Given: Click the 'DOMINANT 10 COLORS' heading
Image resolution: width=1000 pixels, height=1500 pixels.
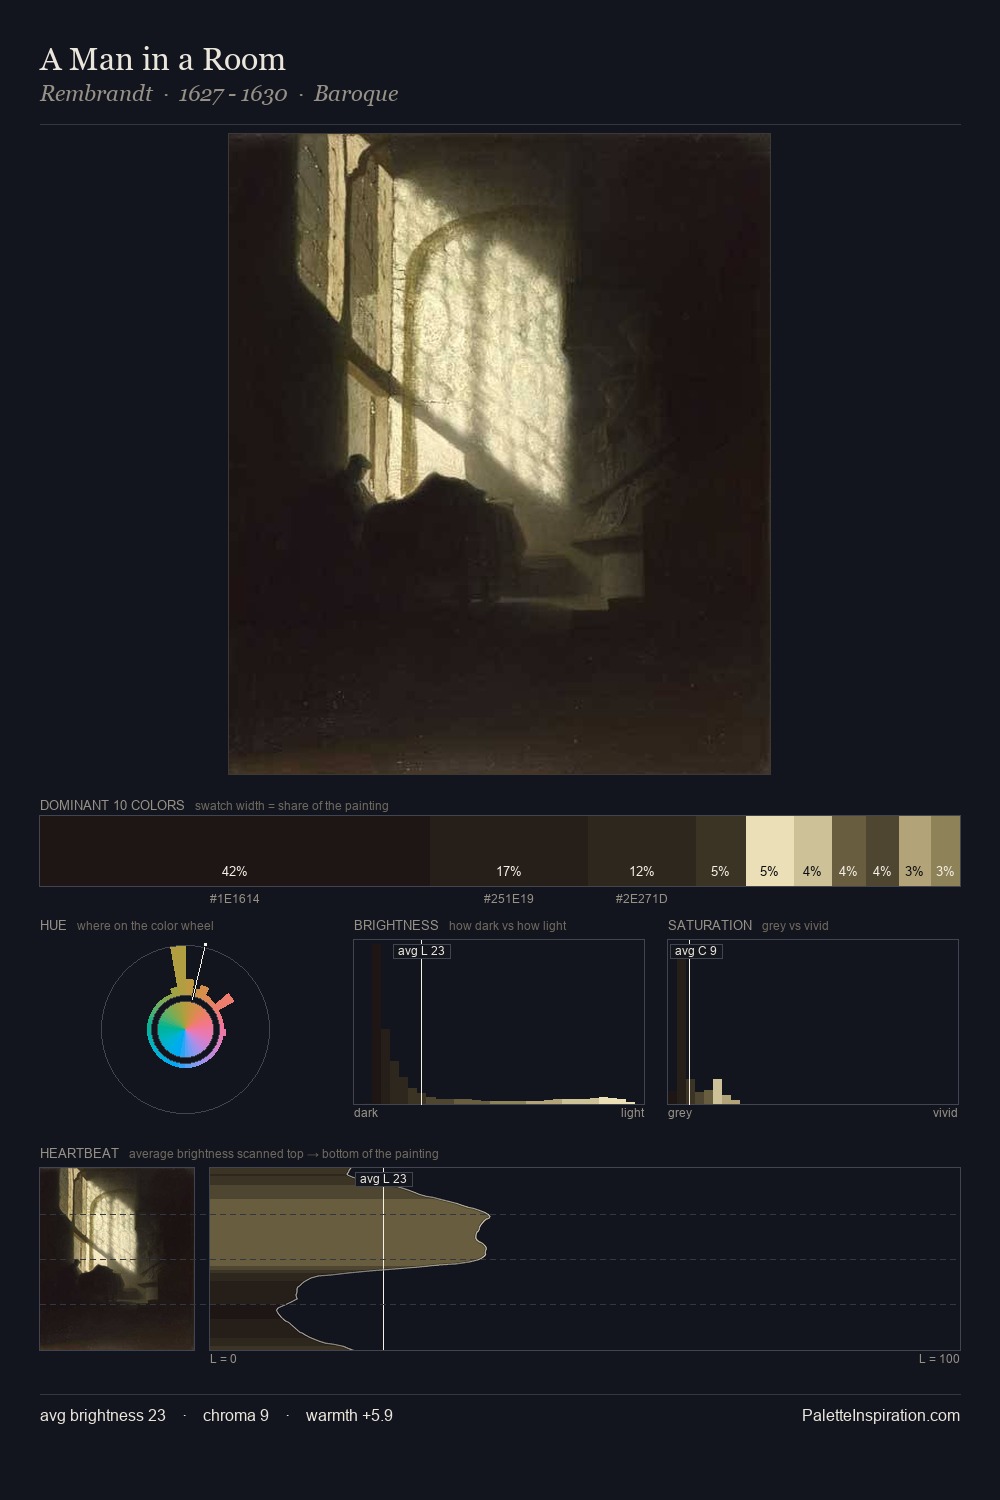Looking at the screenshot, I should [x=112, y=805].
